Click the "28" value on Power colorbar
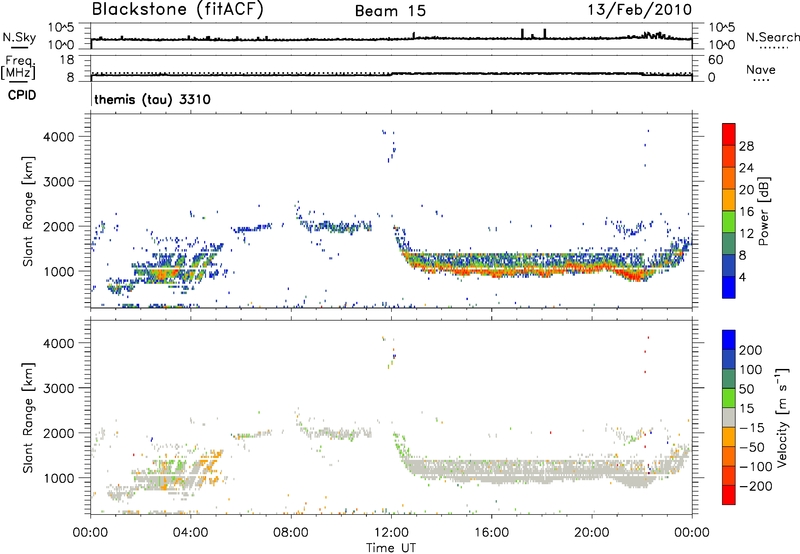 pos(746,146)
